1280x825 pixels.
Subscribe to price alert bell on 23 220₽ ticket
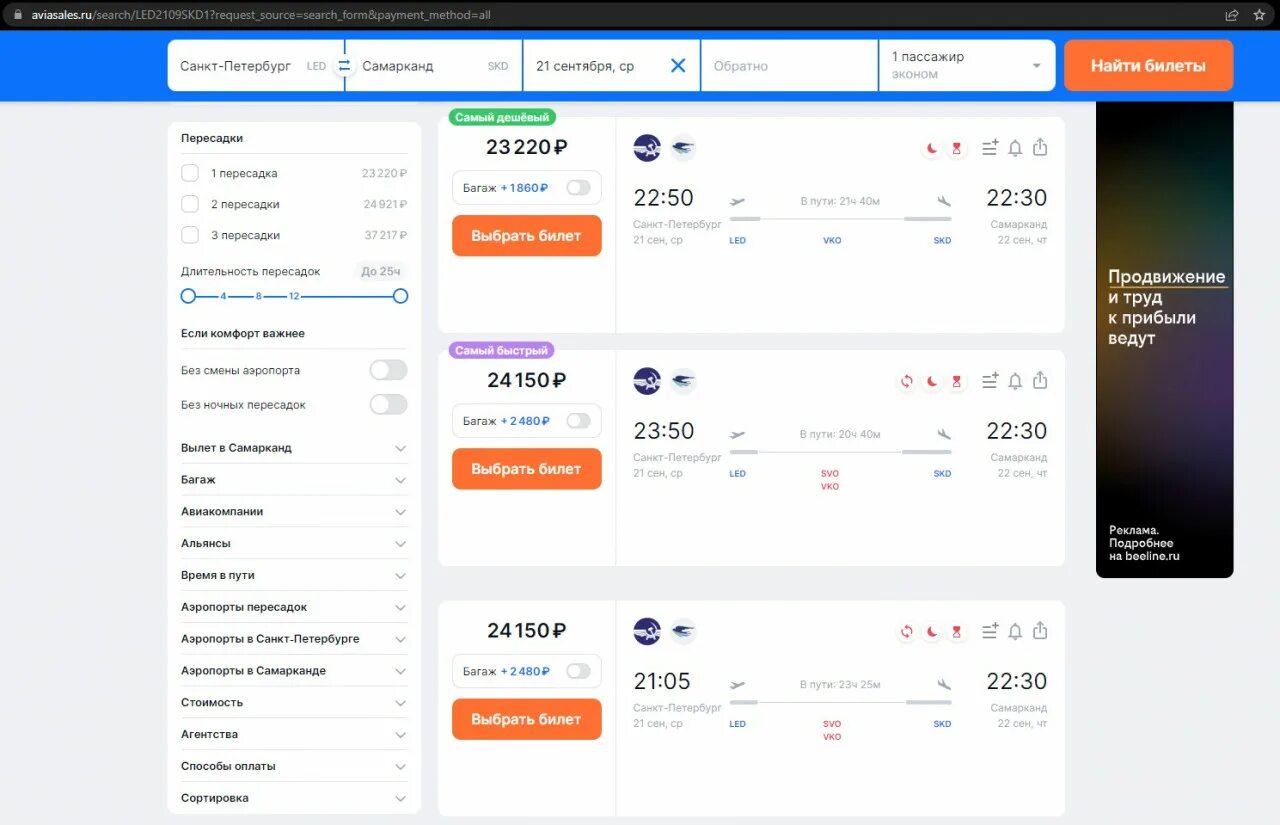[1015, 148]
